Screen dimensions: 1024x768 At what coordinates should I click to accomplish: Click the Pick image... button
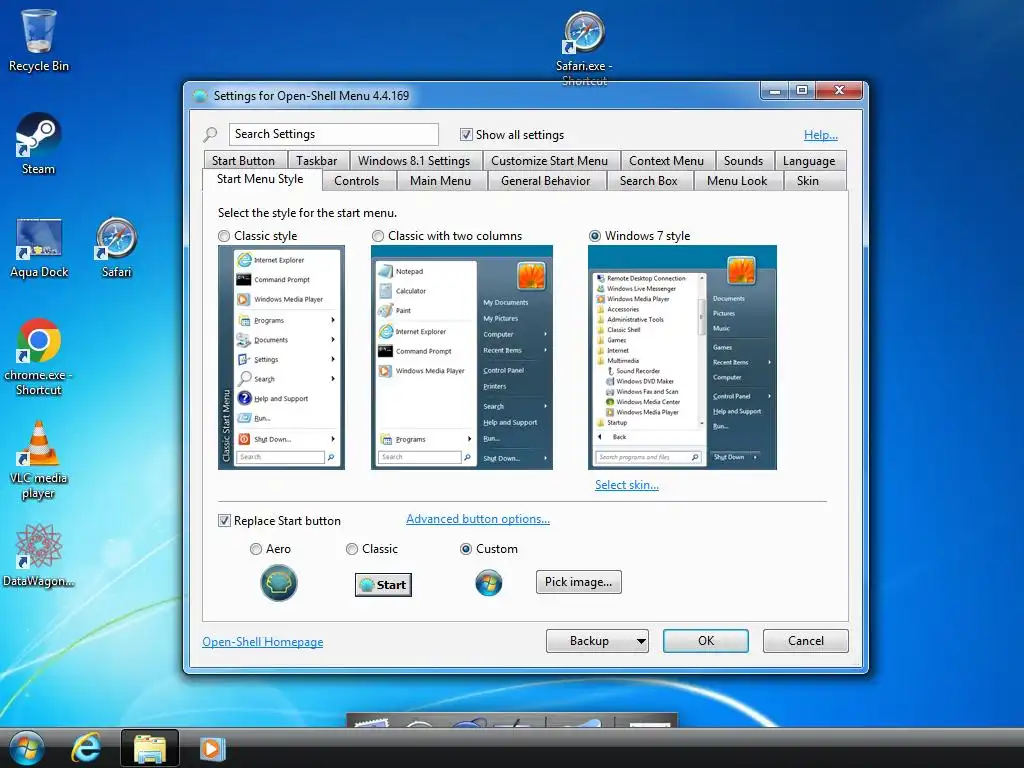[579, 582]
